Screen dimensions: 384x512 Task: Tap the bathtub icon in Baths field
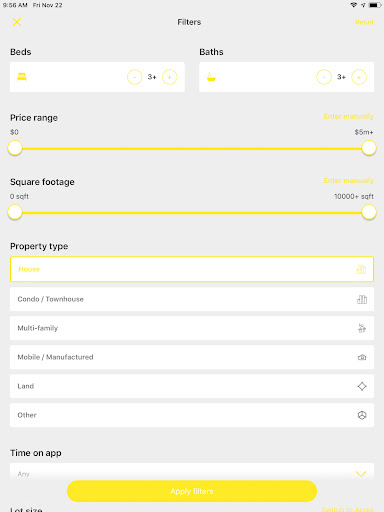click(x=211, y=77)
